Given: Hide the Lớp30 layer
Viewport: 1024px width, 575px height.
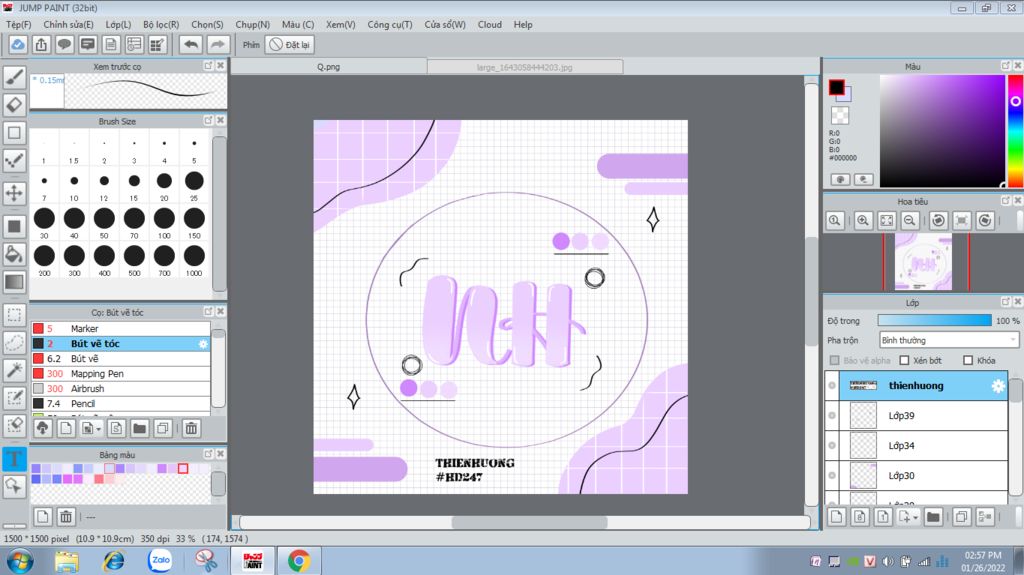Looking at the screenshot, I should coord(832,476).
